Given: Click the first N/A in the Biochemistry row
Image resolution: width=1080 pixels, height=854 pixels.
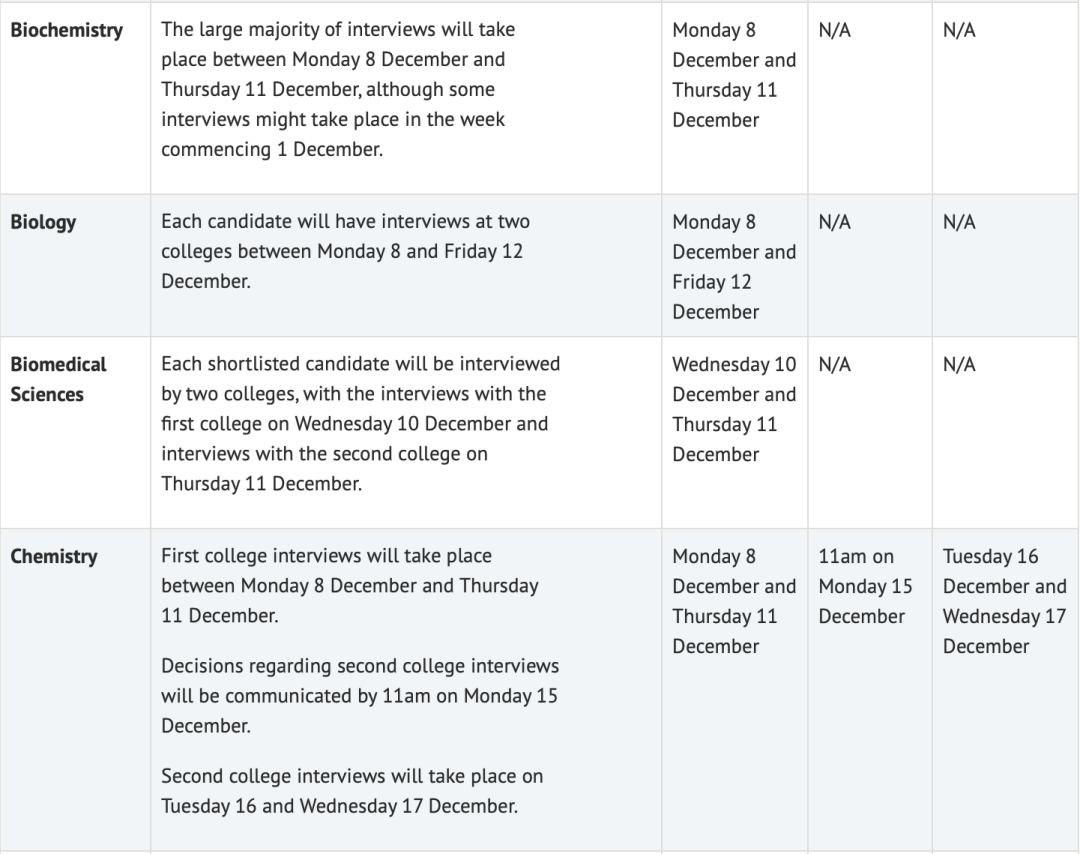Looking at the screenshot, I should tap(834, 30).
